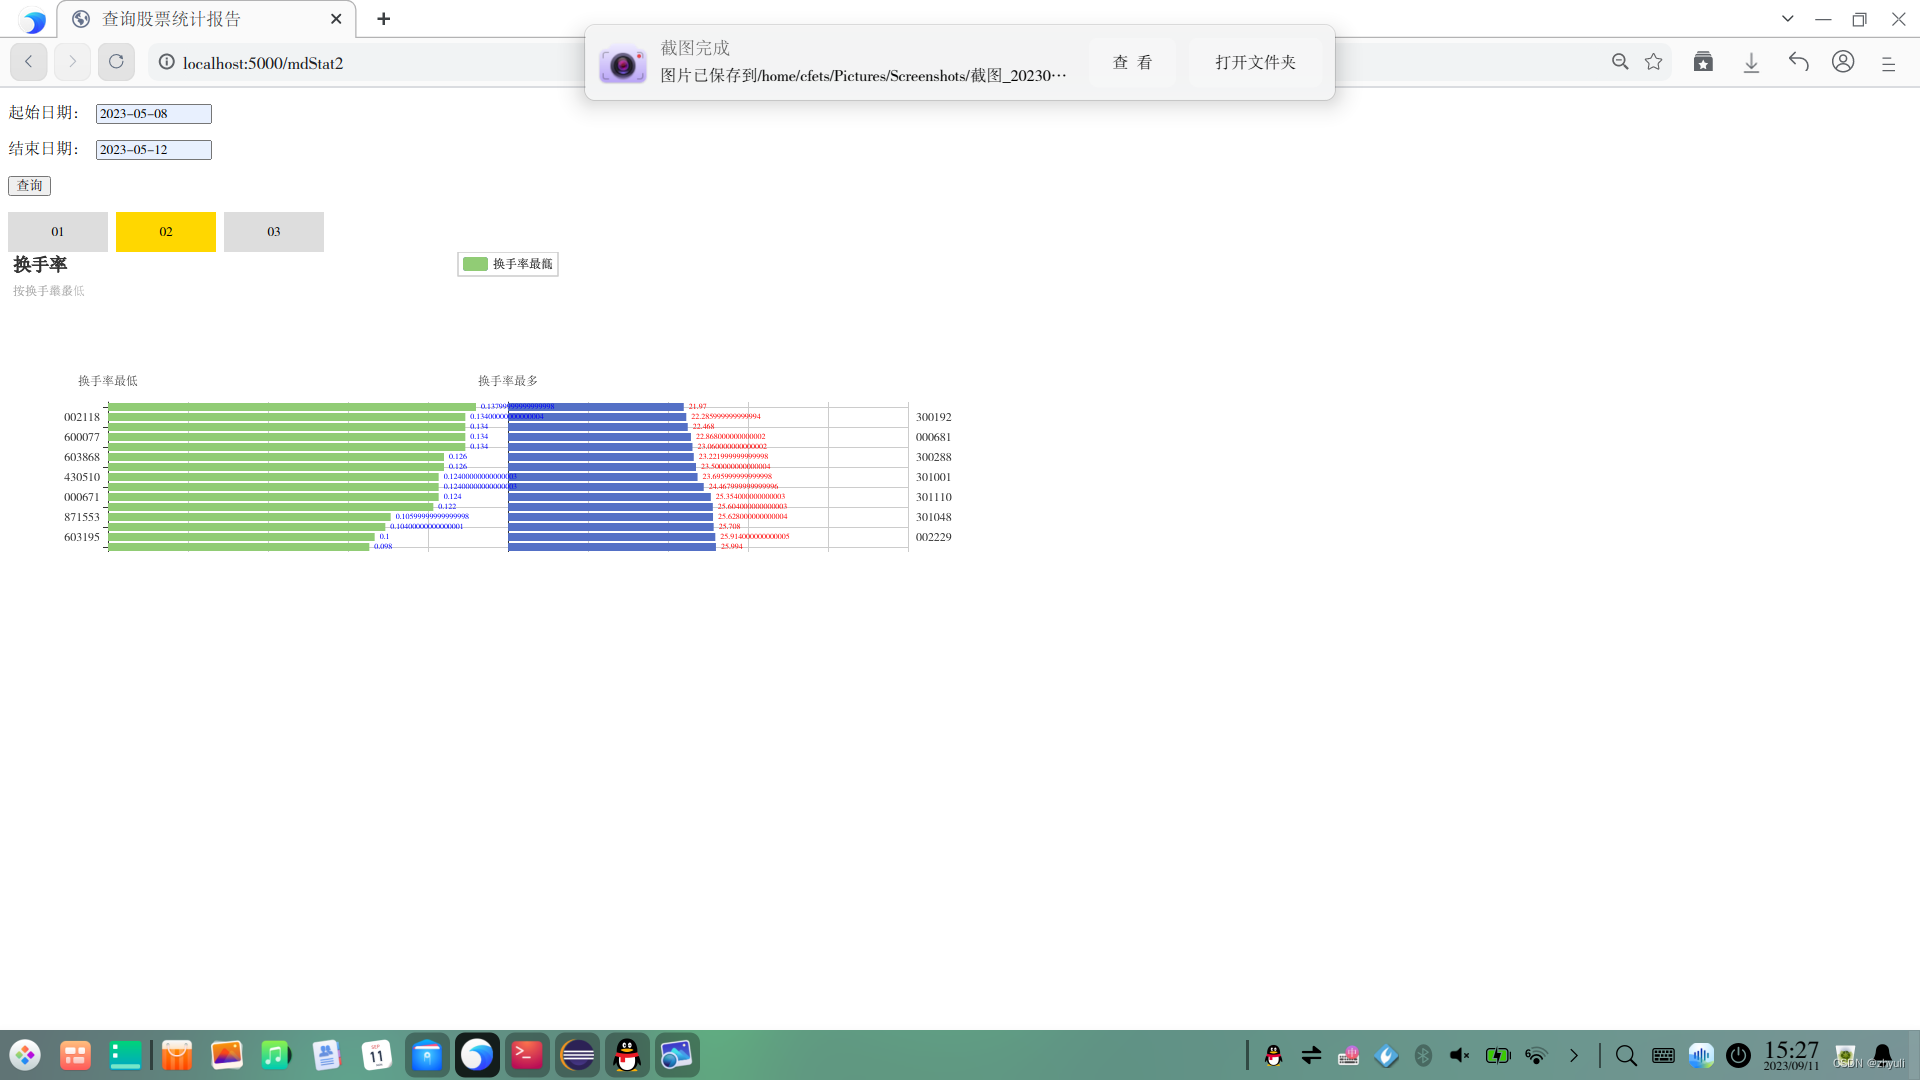Click 打开文件夹 in screenshot notification
The height and width of the screenshot is (1080, 1920).
tap(1255, 62)
